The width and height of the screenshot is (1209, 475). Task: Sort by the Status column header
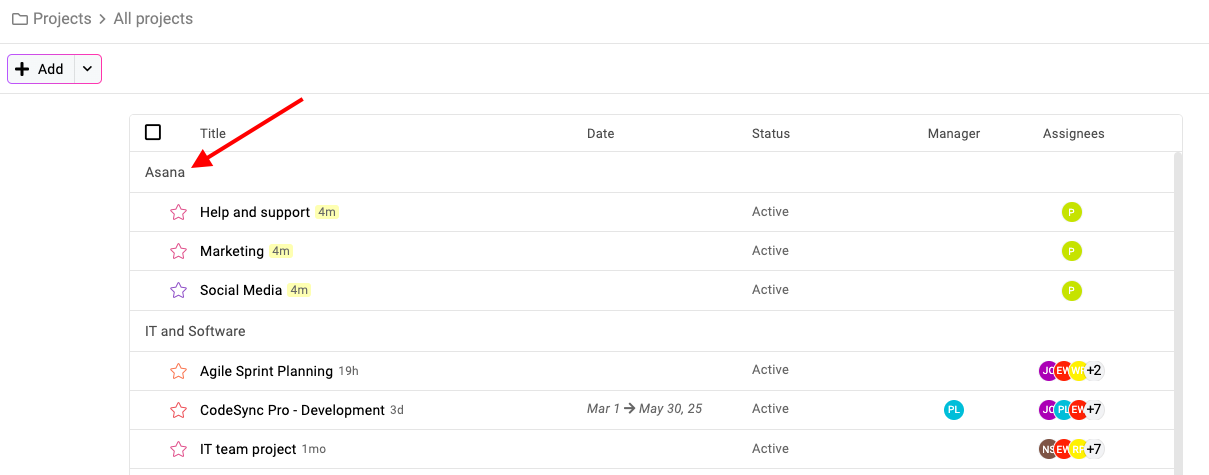[x=771, y=133]
